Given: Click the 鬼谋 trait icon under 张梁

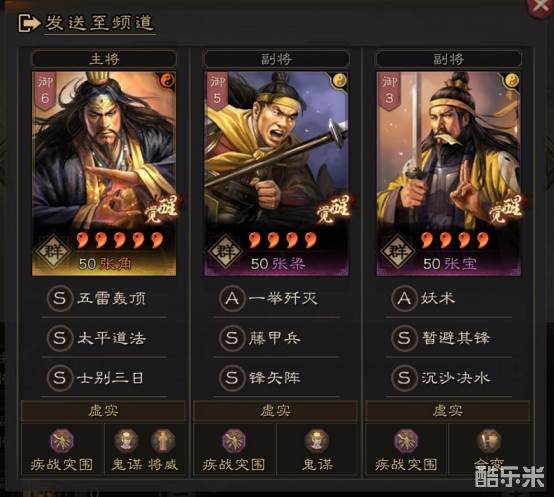Looking at the screenshot, I should (317, 440).
